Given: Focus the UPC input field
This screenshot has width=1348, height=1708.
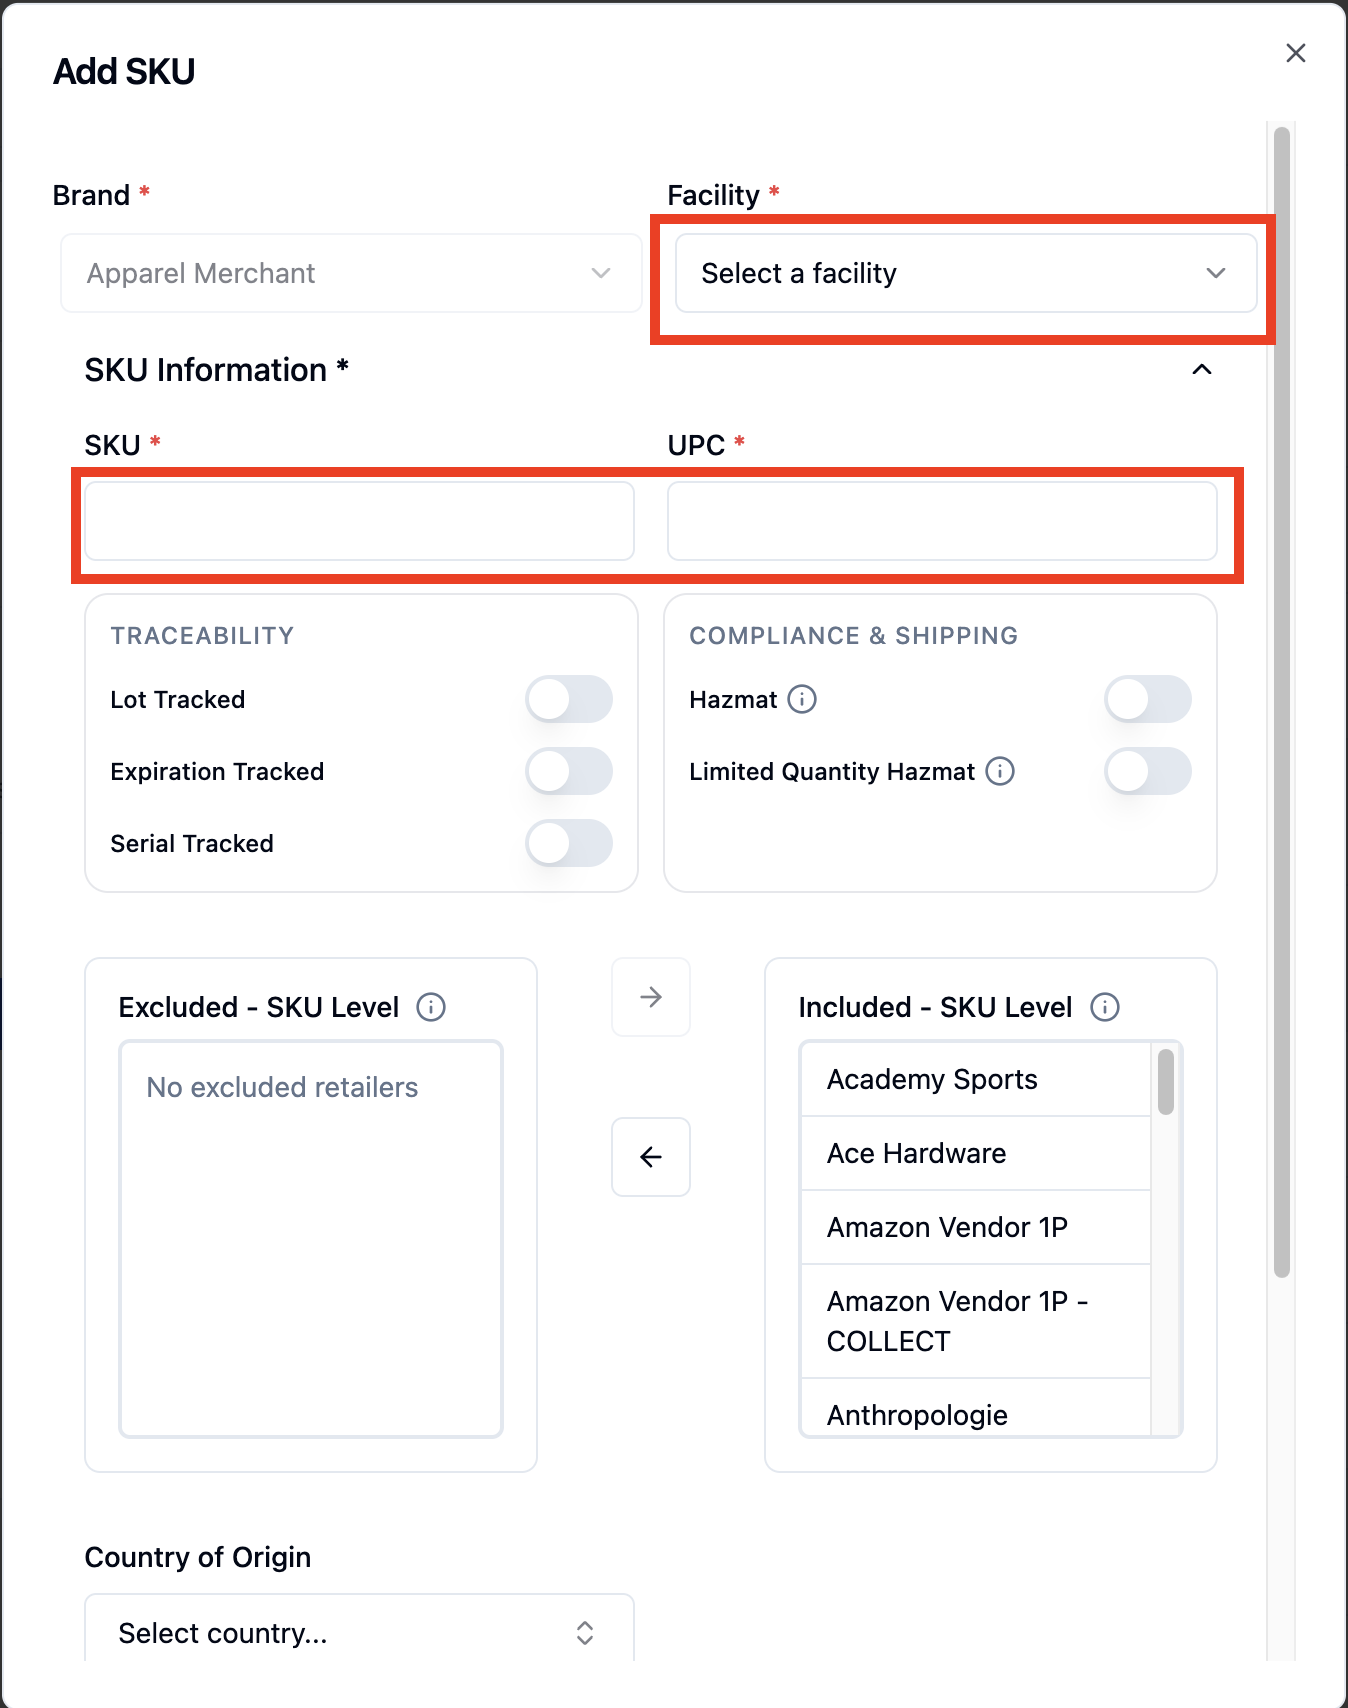Looking at the screenshot, I should click(942, 521).
